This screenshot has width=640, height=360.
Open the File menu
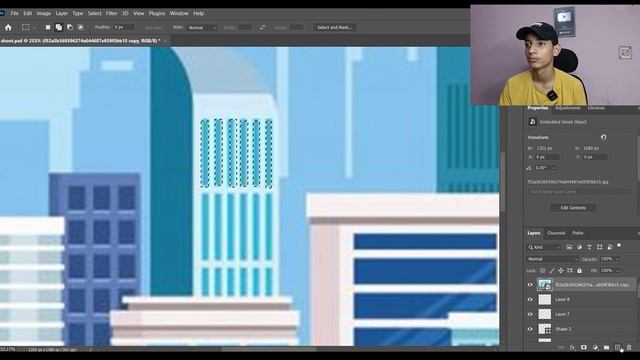14,13
